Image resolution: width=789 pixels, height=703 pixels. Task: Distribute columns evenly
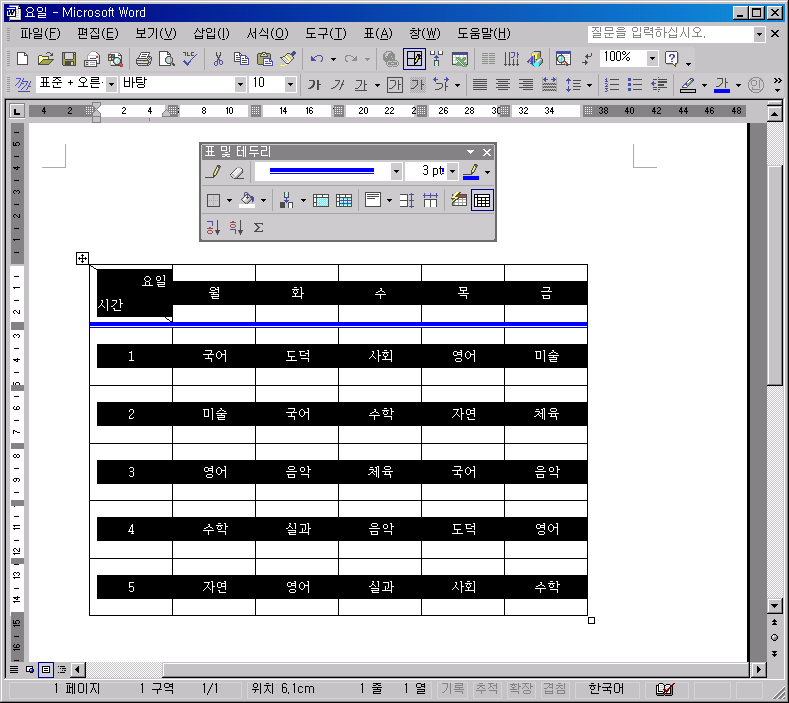(x=430, y=201)
